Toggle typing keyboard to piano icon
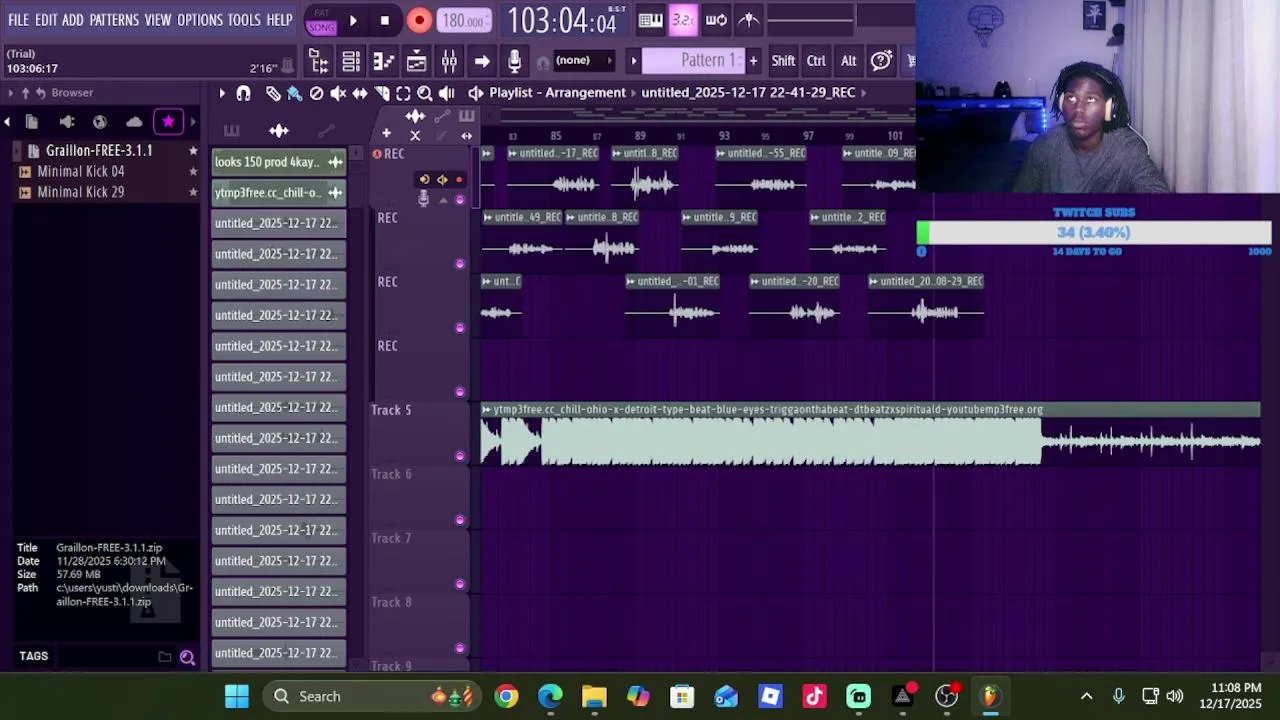Image resolution: width=1280 pixels, height=720 pixels. click(651, 20)
